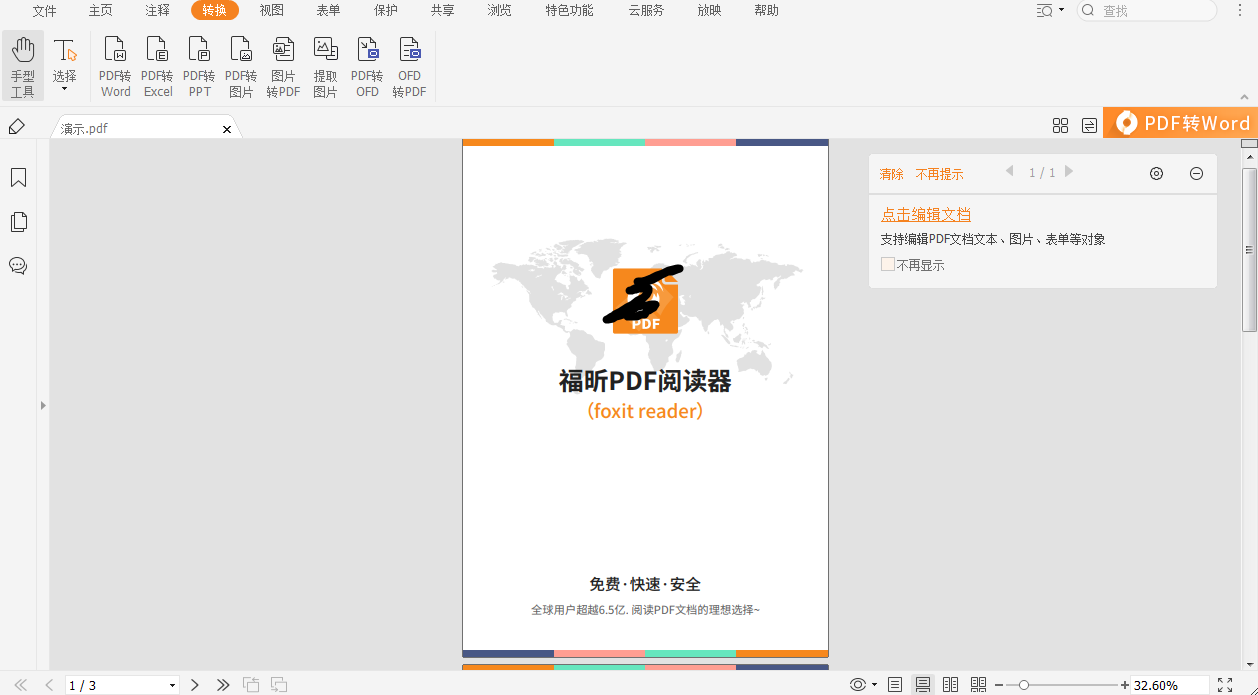Click 清除 in the tip panel
1258x695 pixels.
pyautogui.click(x=891, y=174)
